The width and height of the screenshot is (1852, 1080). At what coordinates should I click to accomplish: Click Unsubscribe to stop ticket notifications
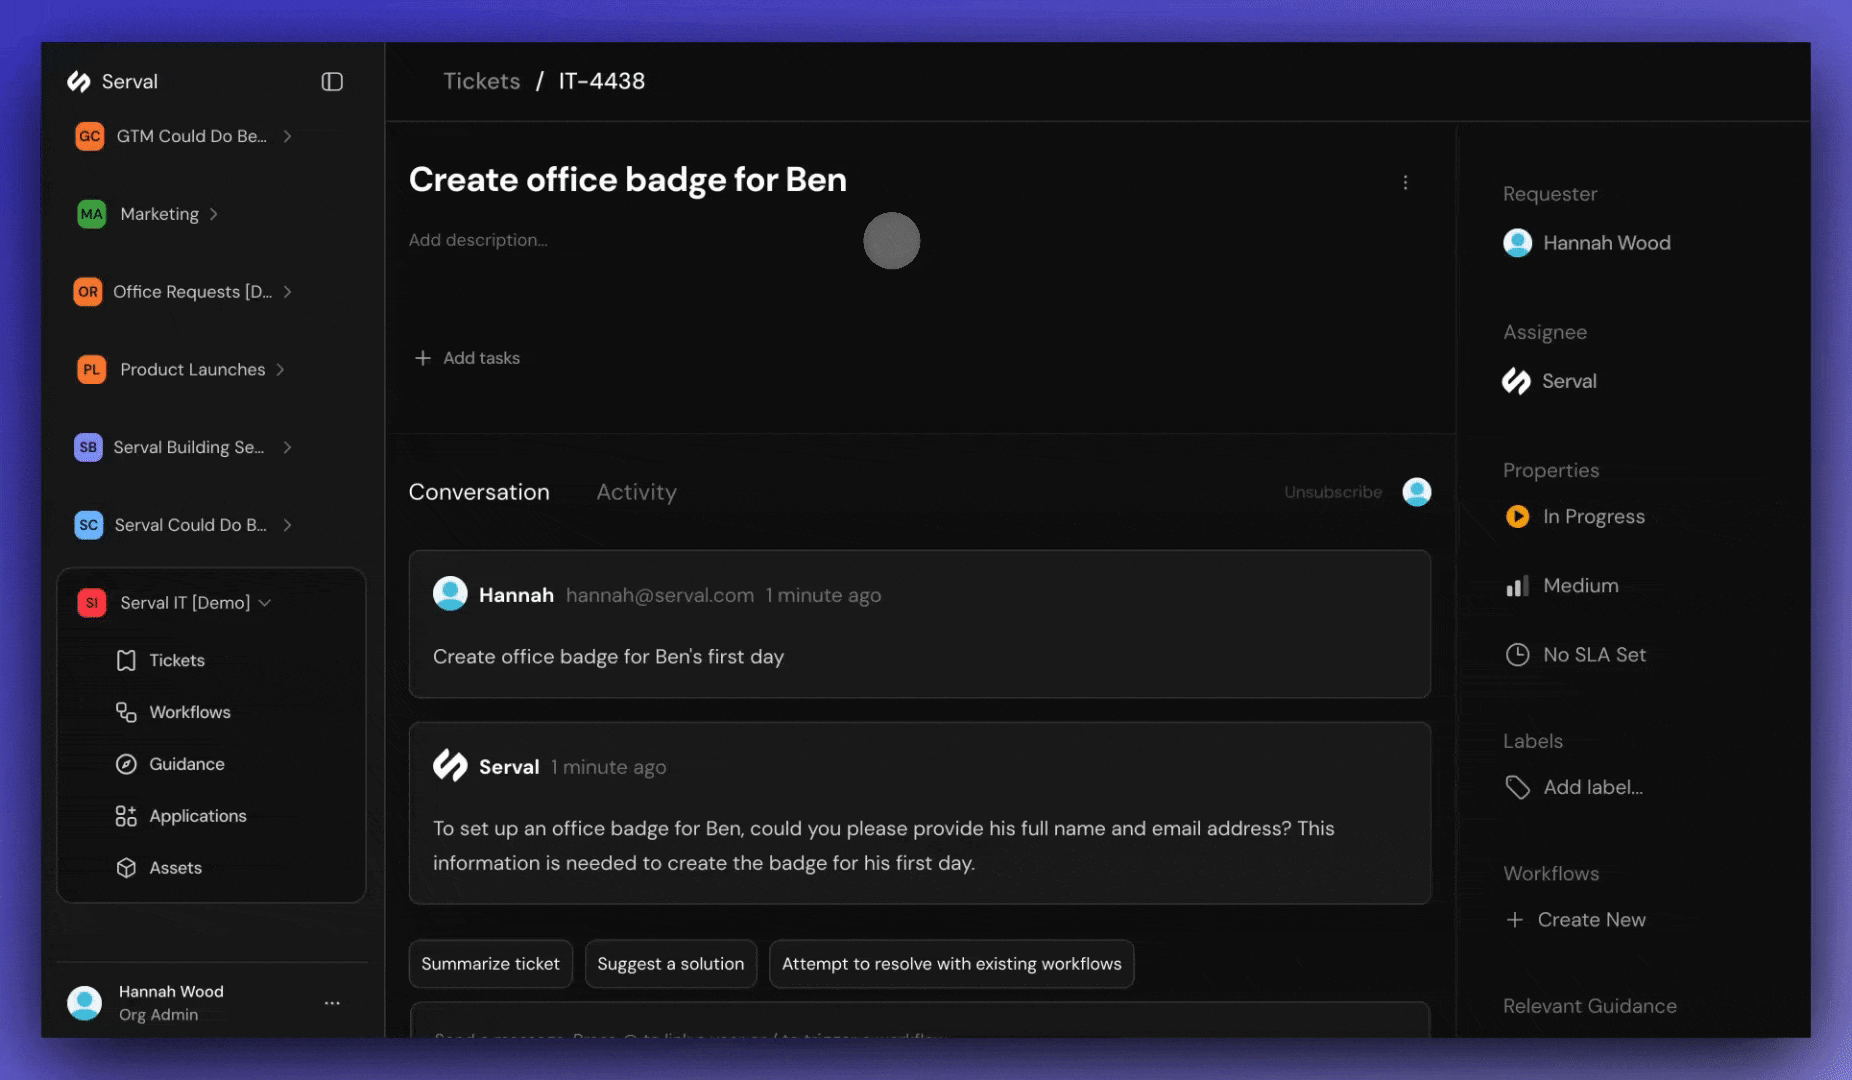(1333, 492)
